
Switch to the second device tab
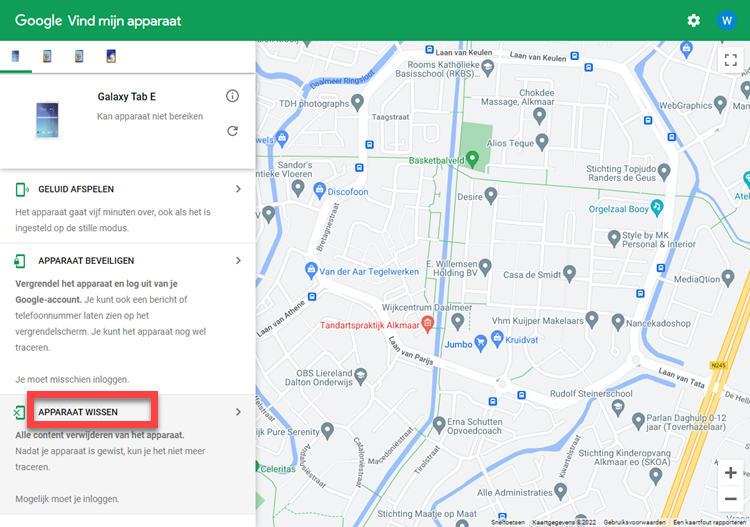(47, 56)
